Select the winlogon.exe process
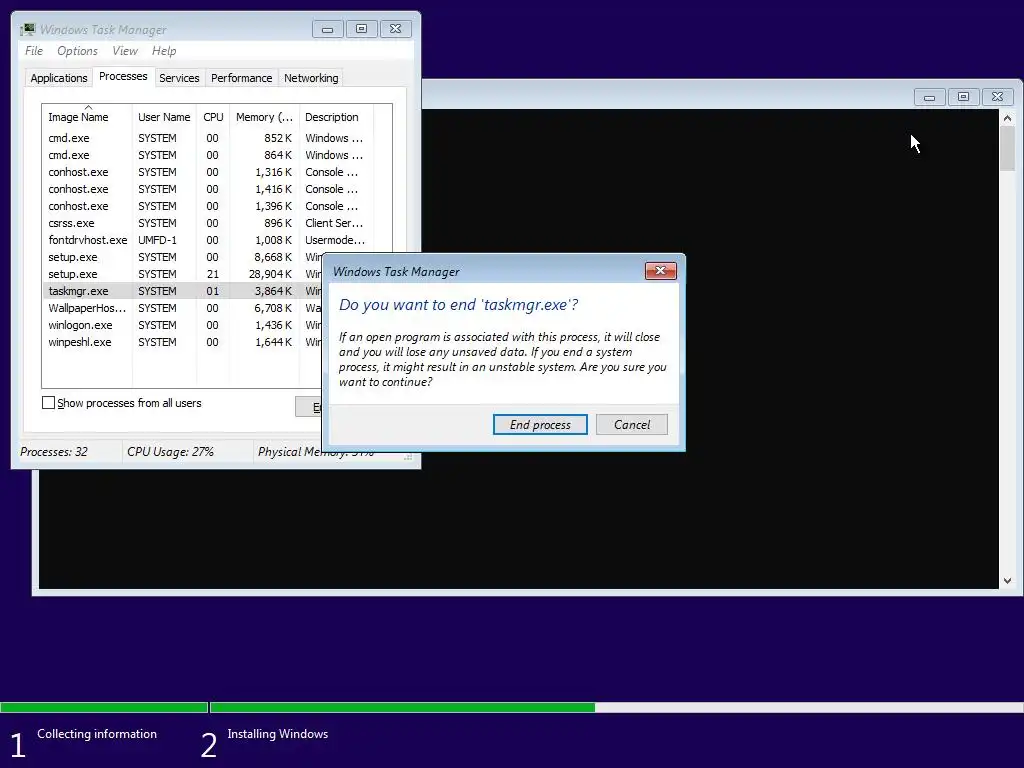 point(183,325)
